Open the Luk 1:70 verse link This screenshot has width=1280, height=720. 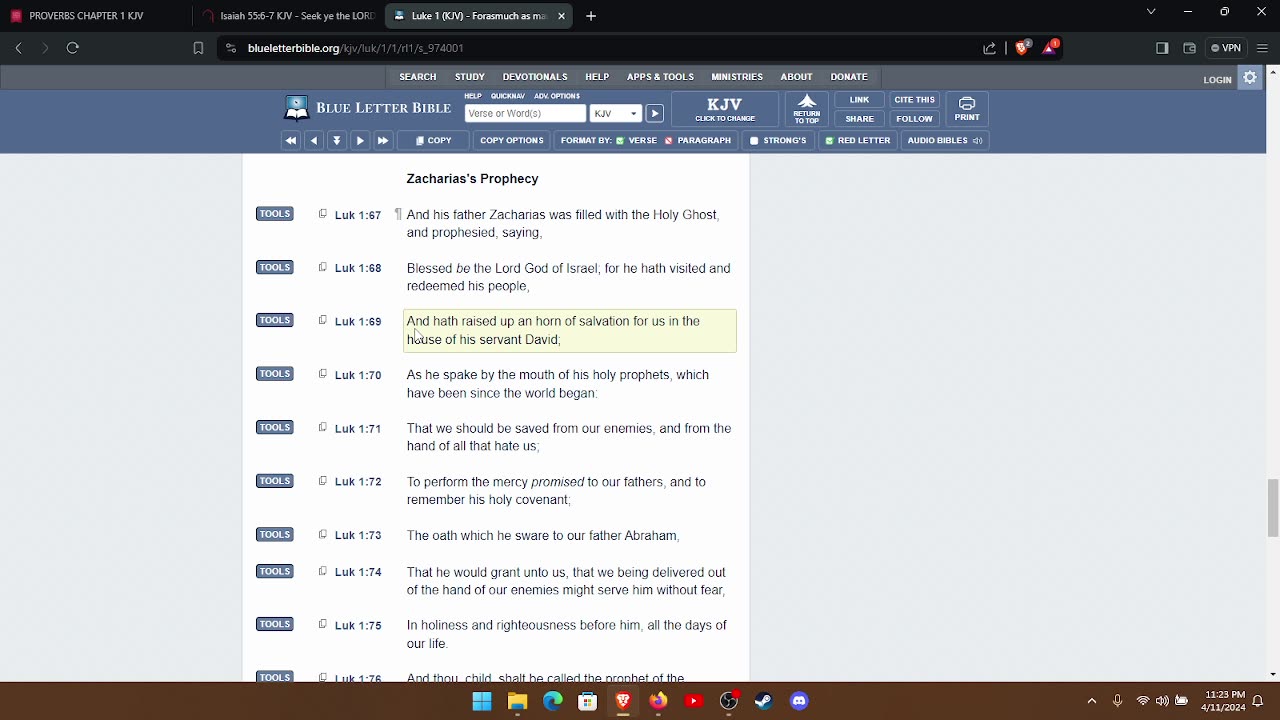pos(358,375)
